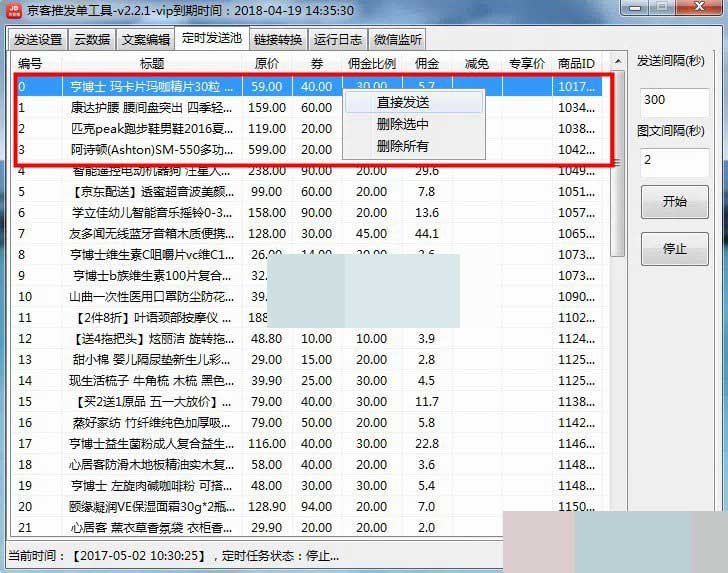Select row 山曲一次性医用口罩防尘防花

click(x=309, y=296)
